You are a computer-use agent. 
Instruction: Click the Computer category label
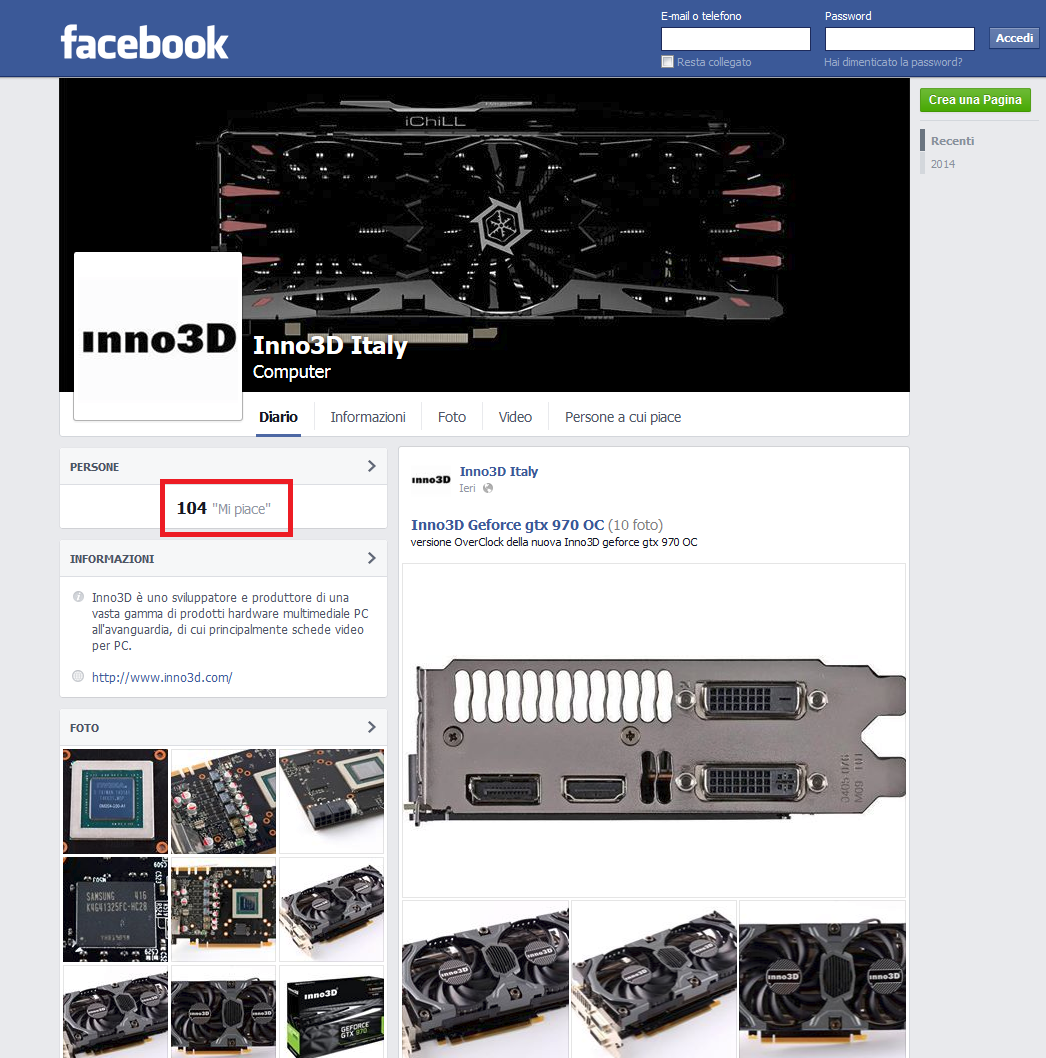(292, 372)
